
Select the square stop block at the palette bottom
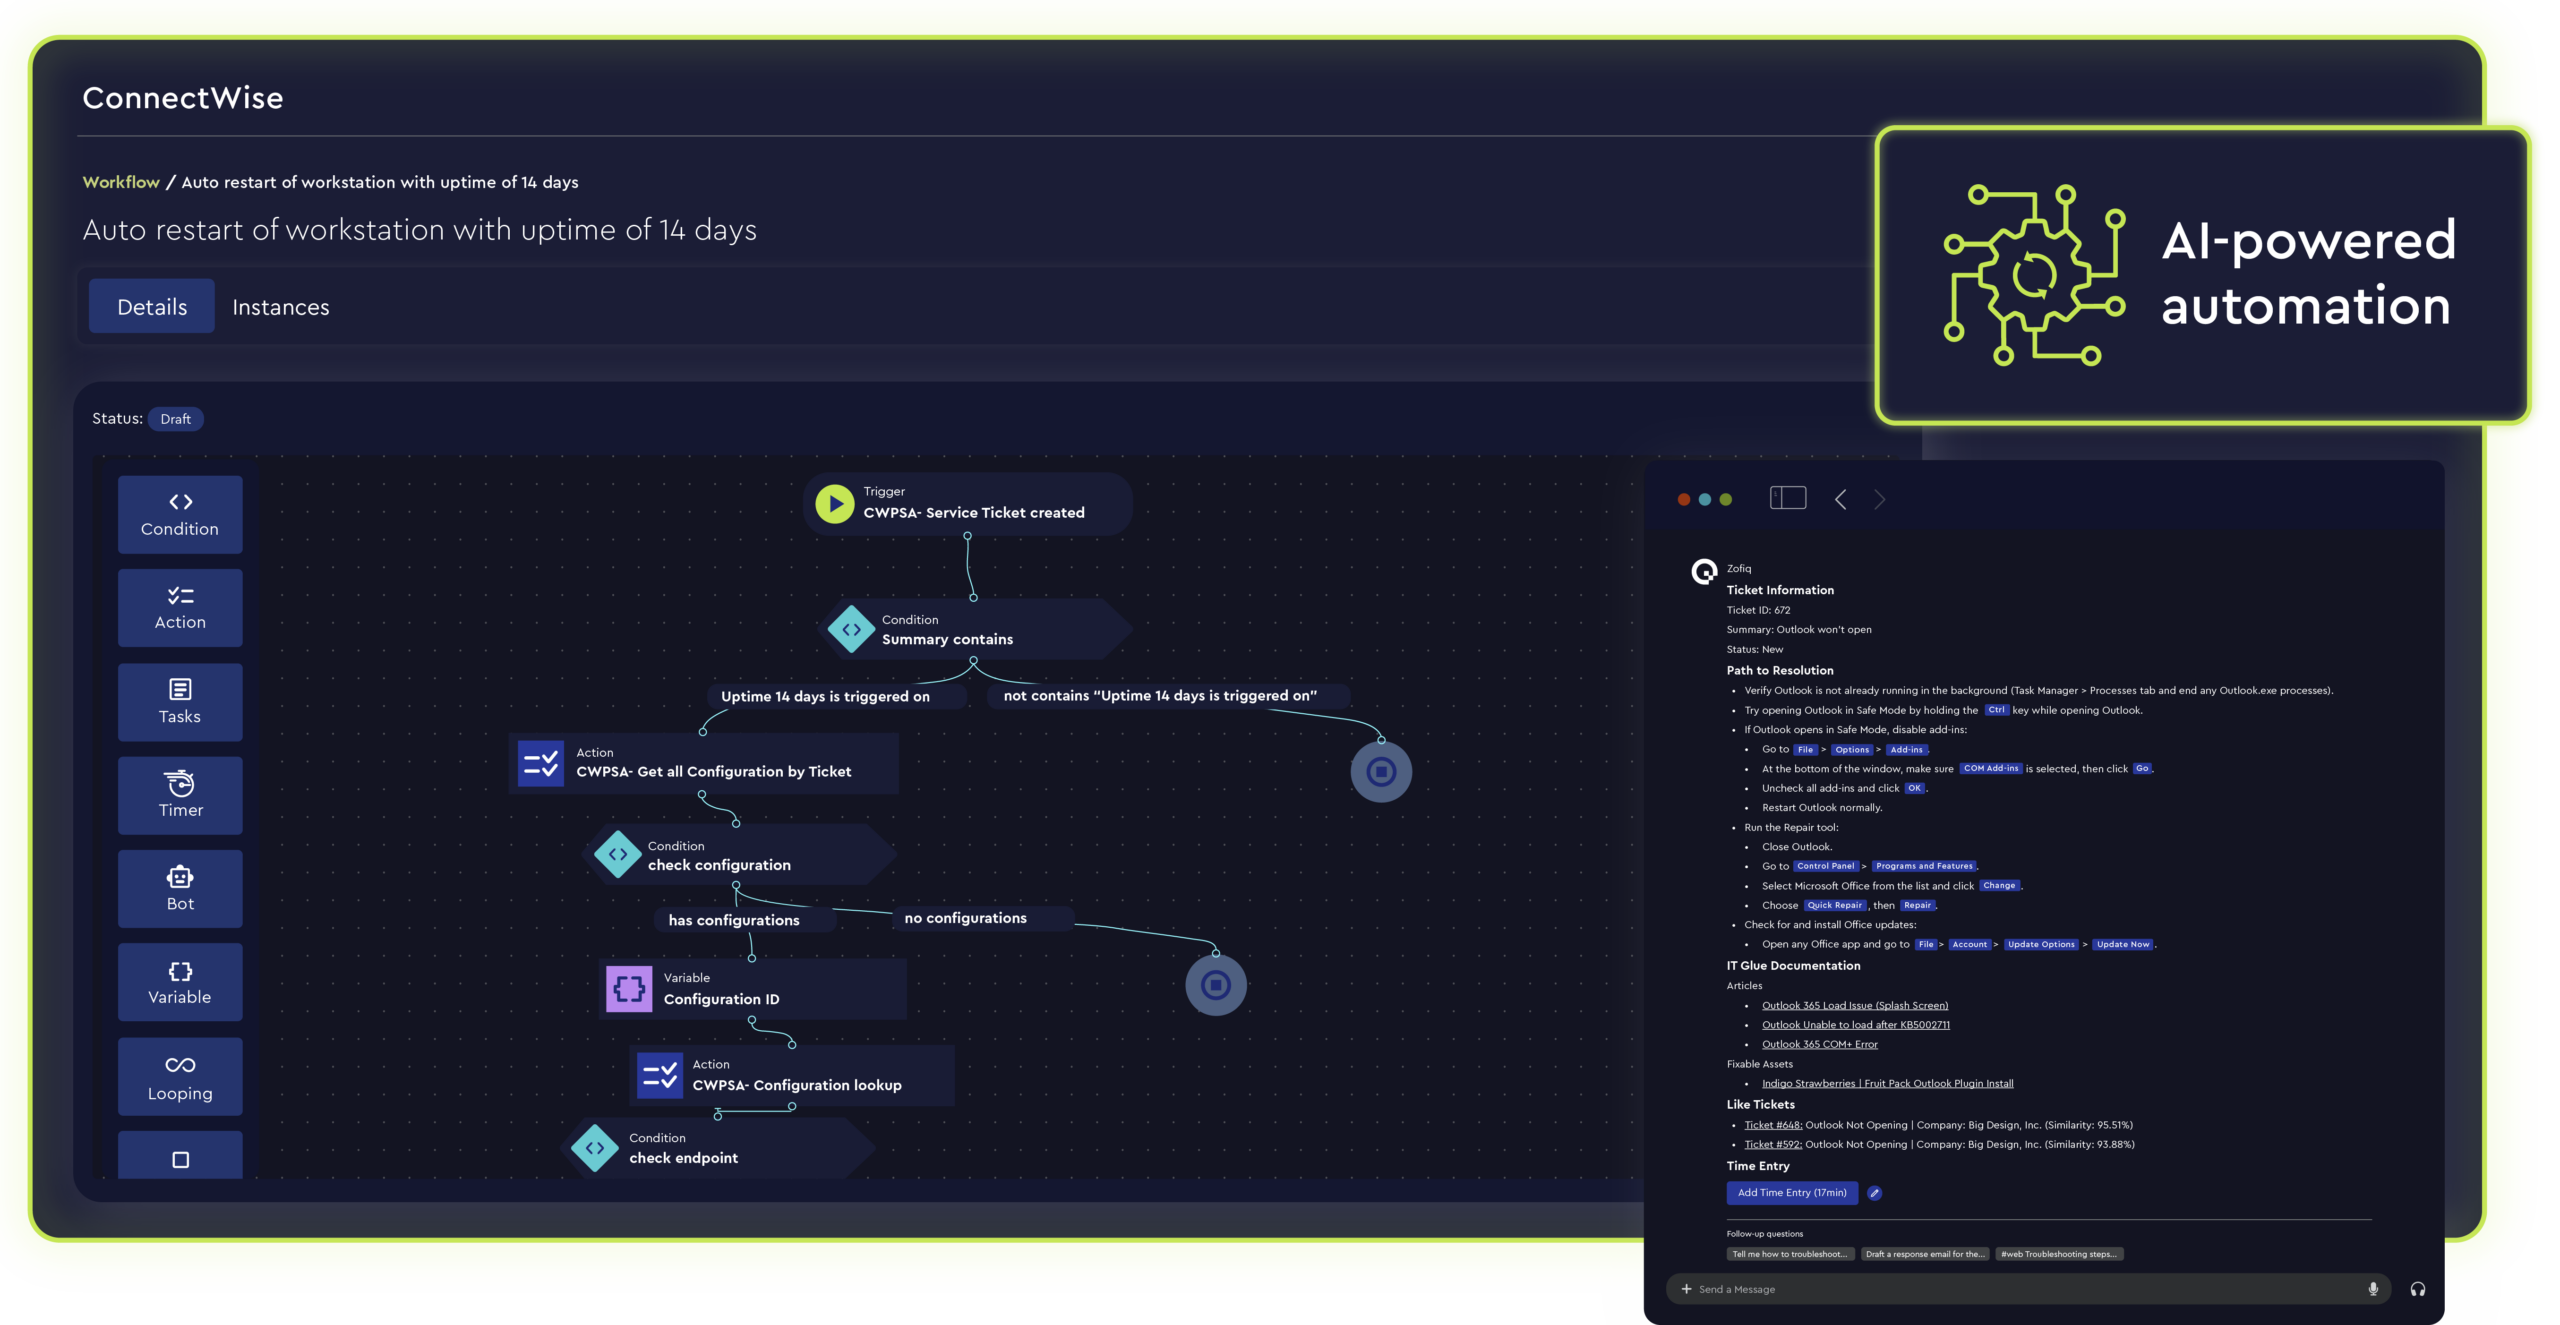(x=180, y=1156)
